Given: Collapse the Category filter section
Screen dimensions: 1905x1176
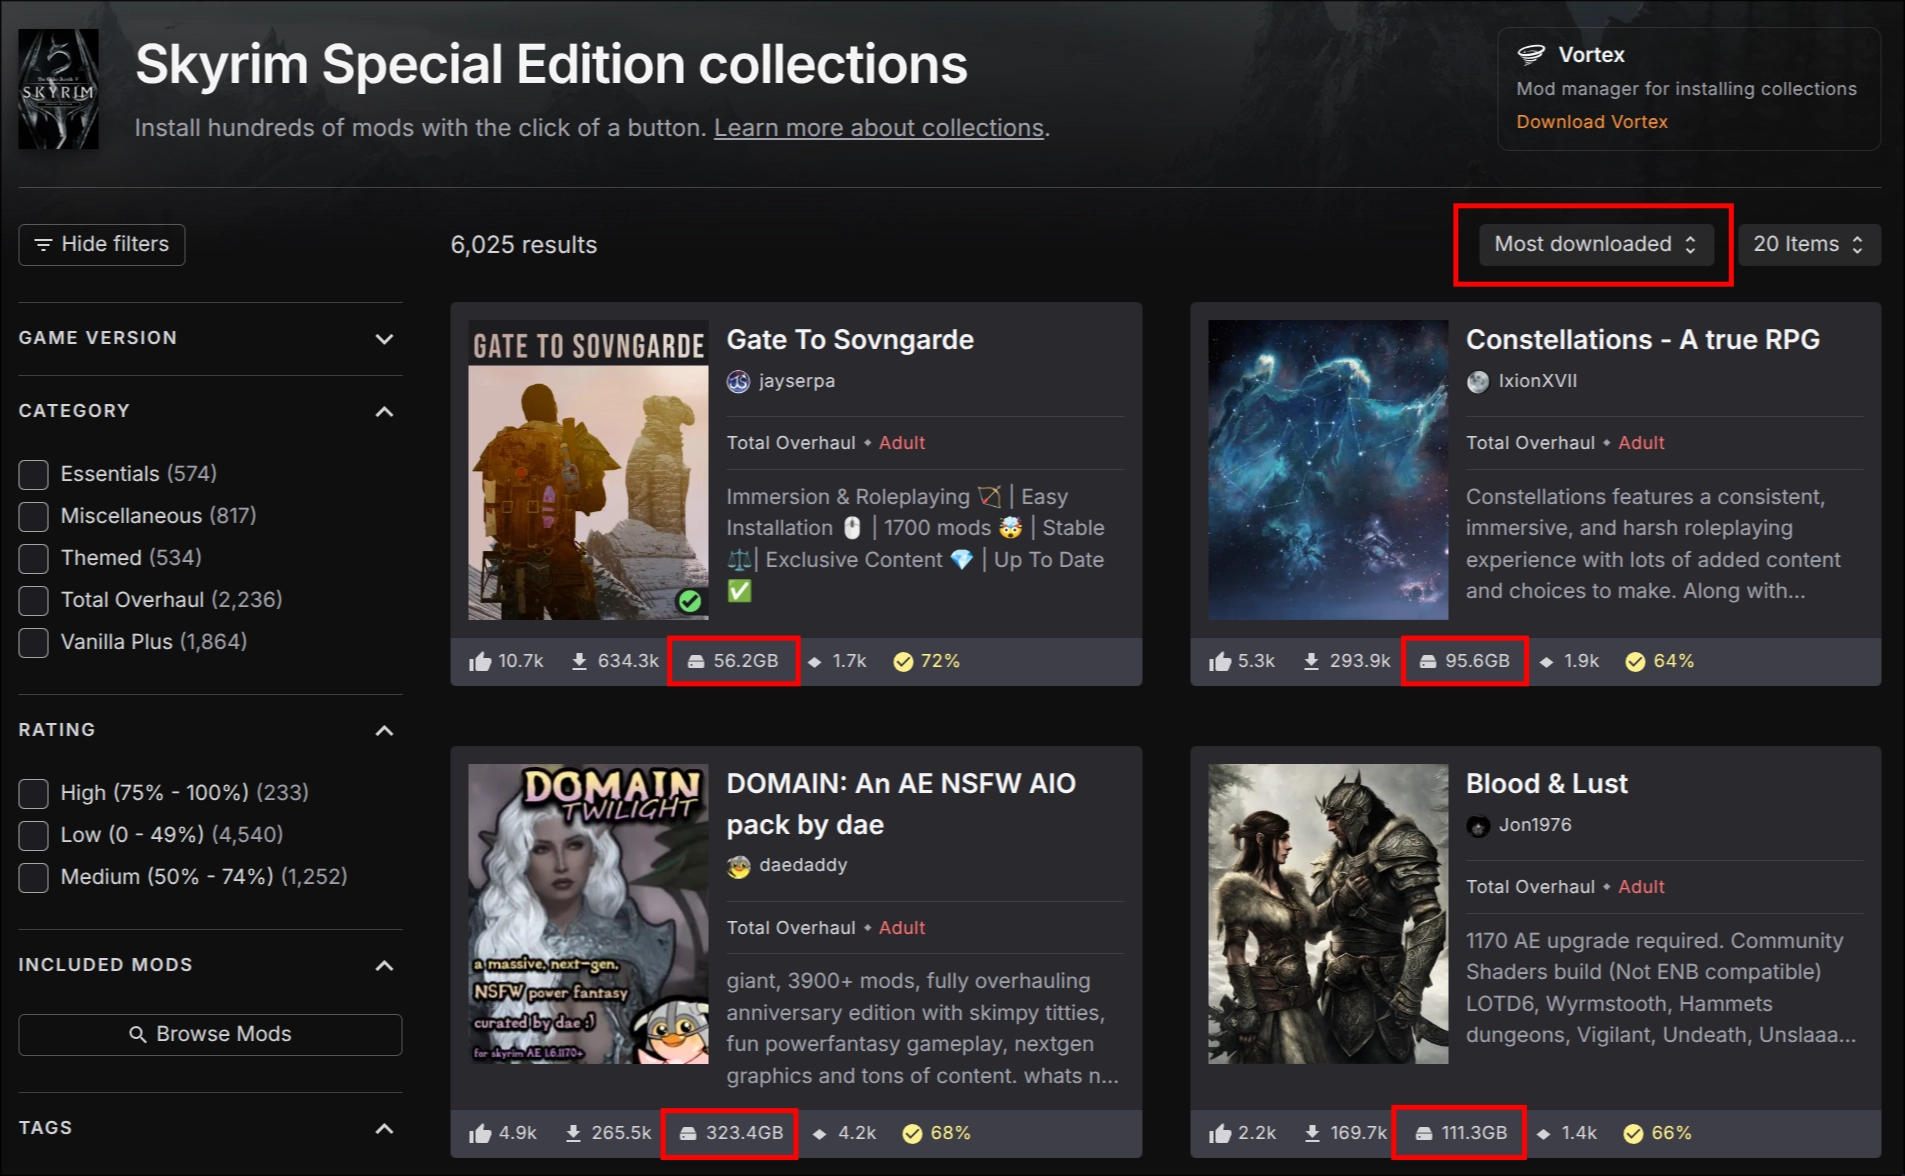Looking at the screenshot, I should (384, 412).
